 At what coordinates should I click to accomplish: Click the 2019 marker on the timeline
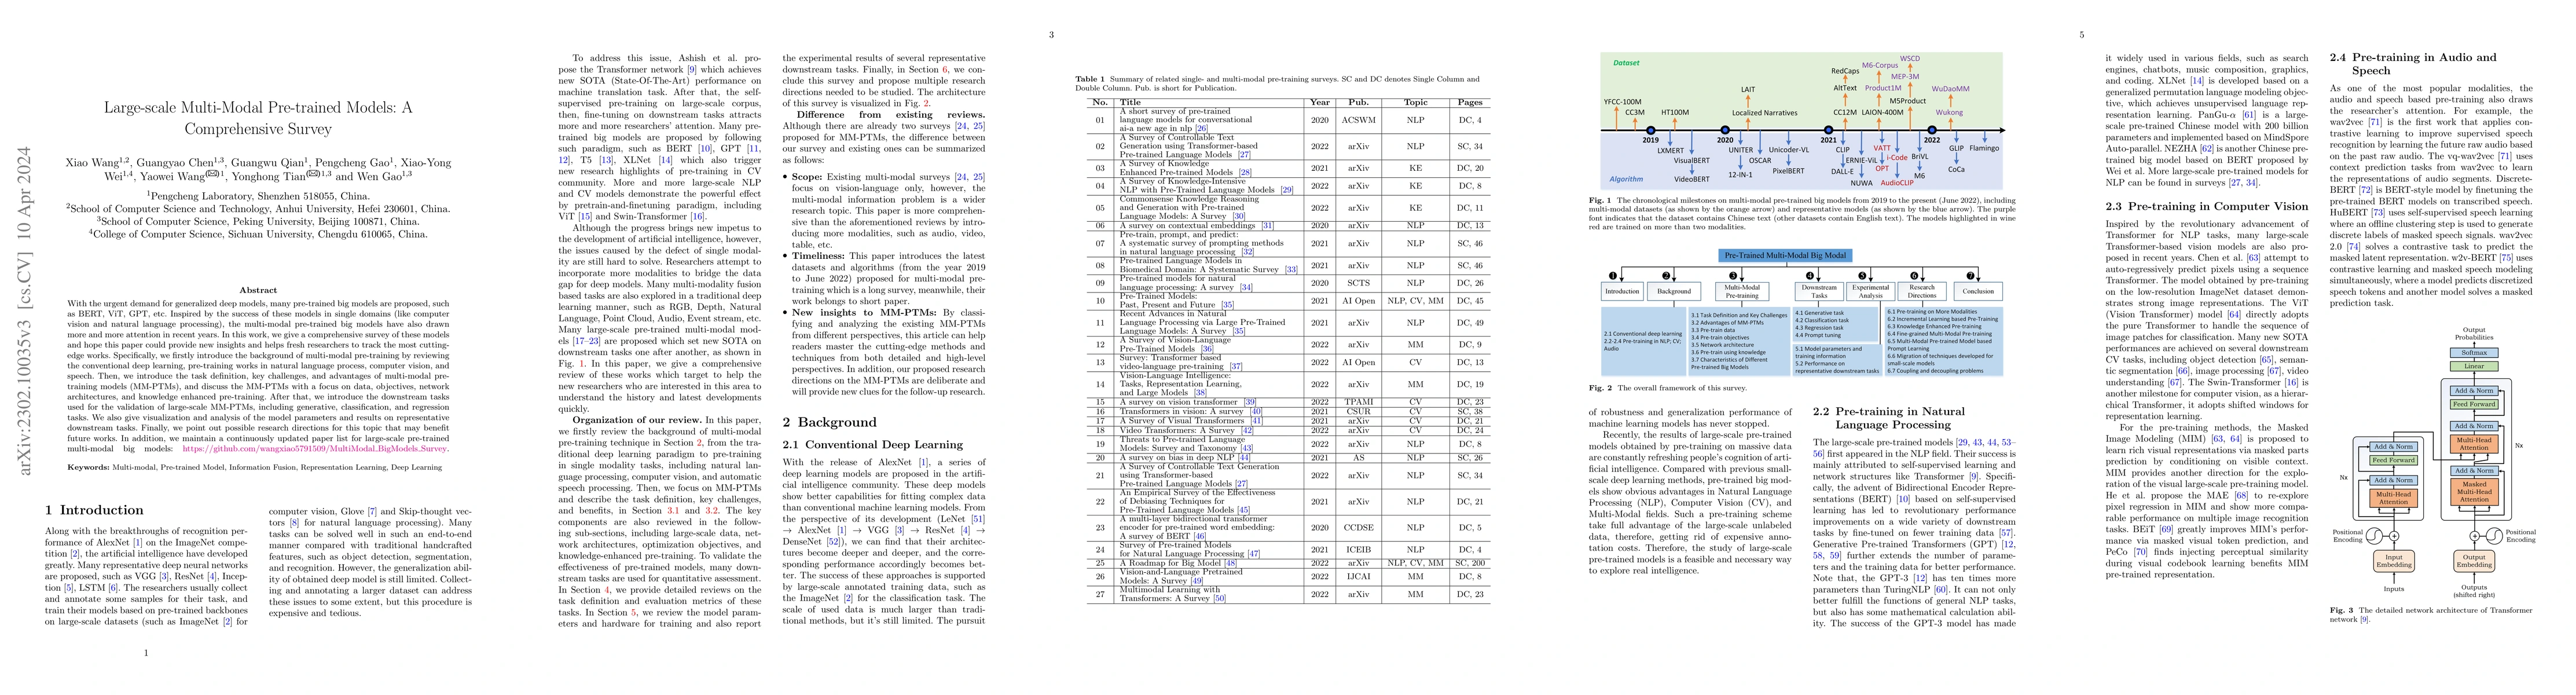(x=1651, y=130)
